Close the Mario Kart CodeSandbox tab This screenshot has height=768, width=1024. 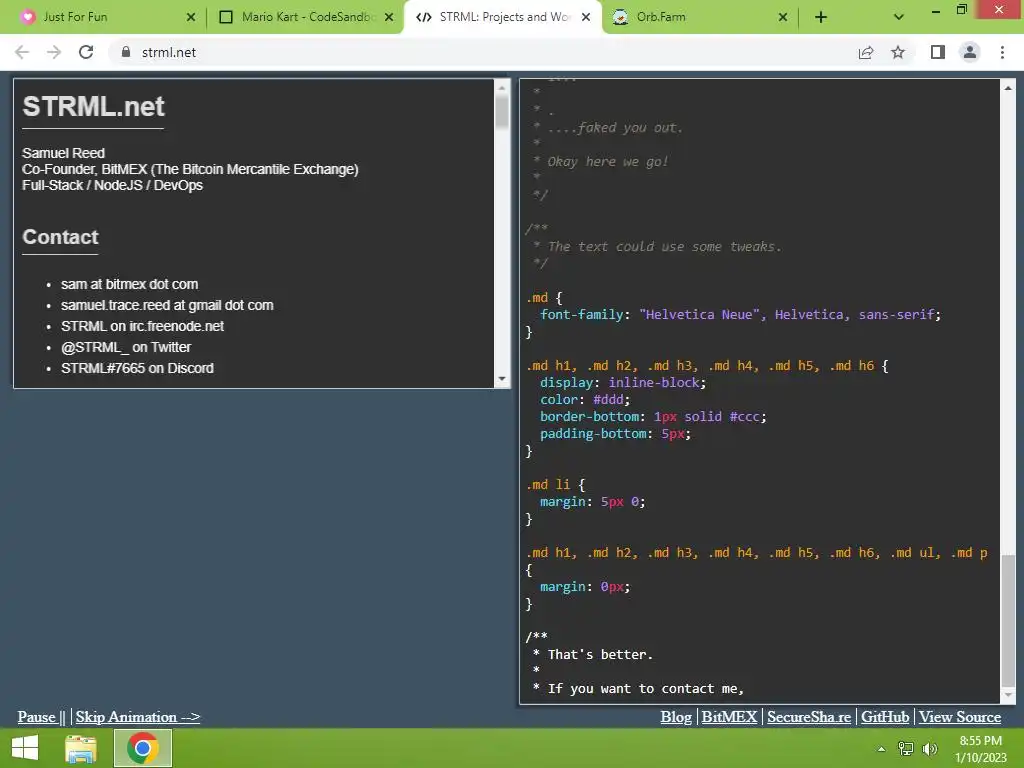coord(389,18)
